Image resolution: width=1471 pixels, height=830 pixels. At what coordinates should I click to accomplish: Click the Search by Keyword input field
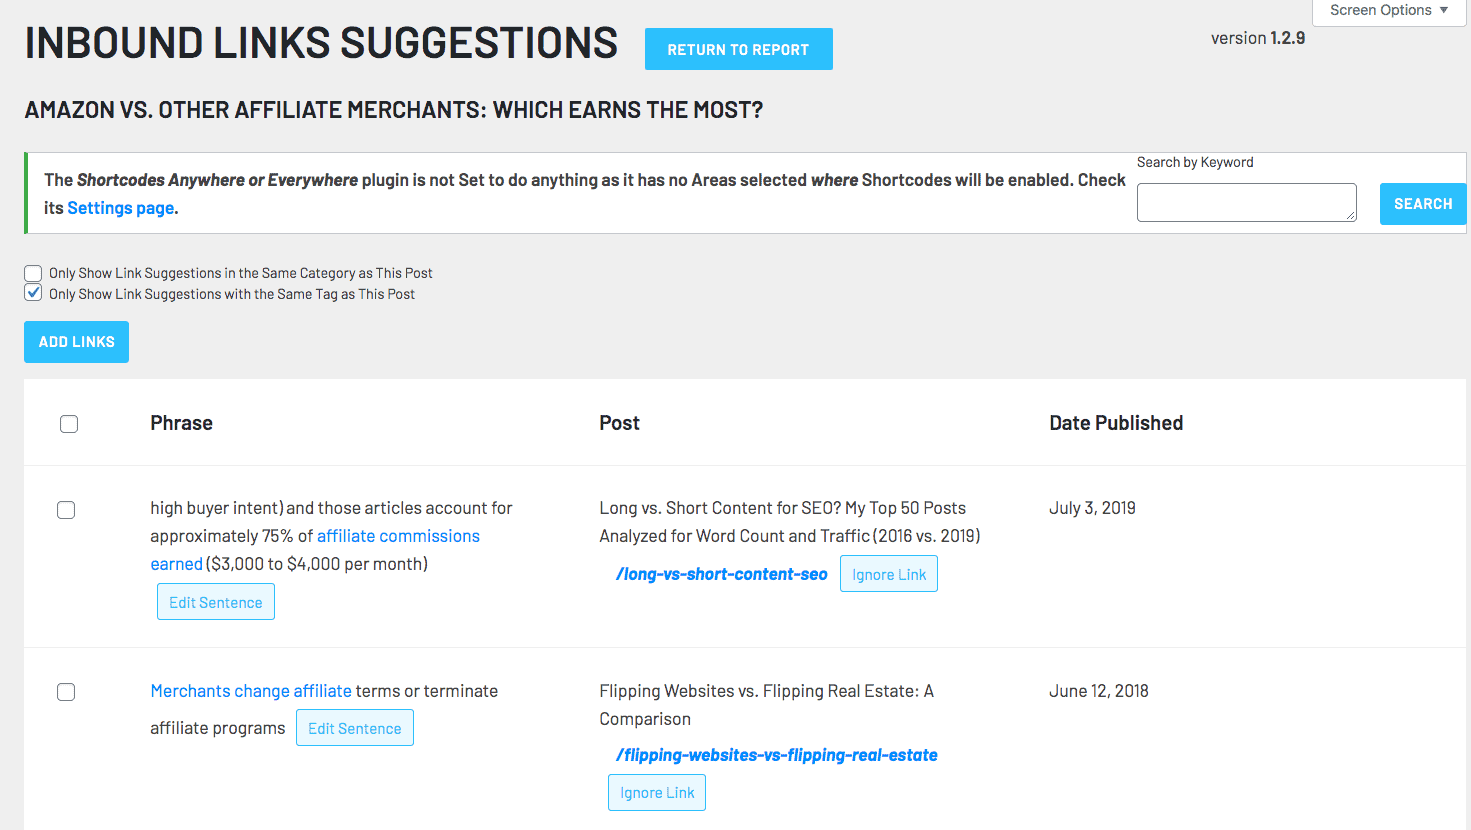[1246, 202]
